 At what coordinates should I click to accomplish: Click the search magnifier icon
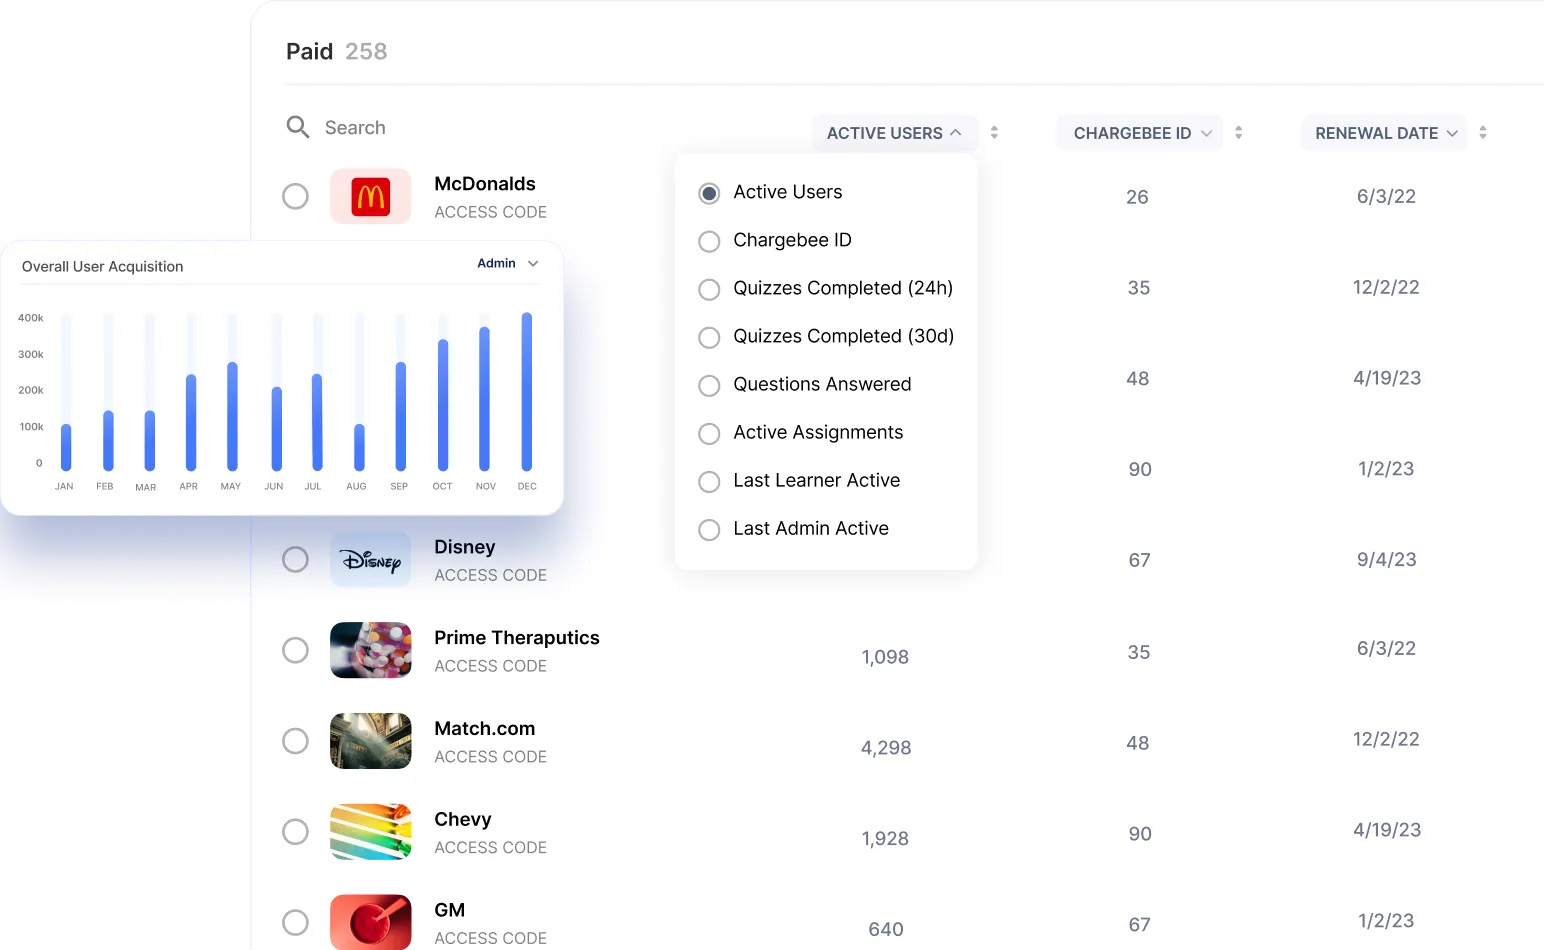tap(298, 127)
